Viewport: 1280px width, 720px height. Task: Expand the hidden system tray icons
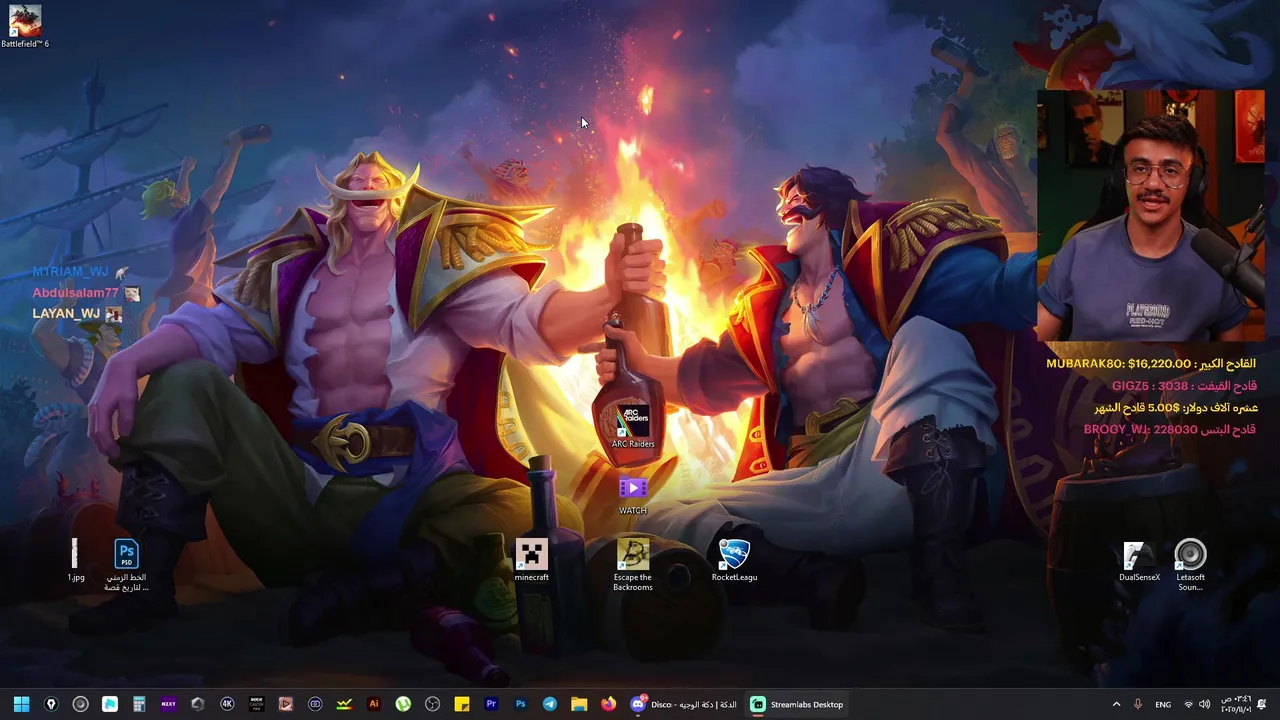(1116, 704)
